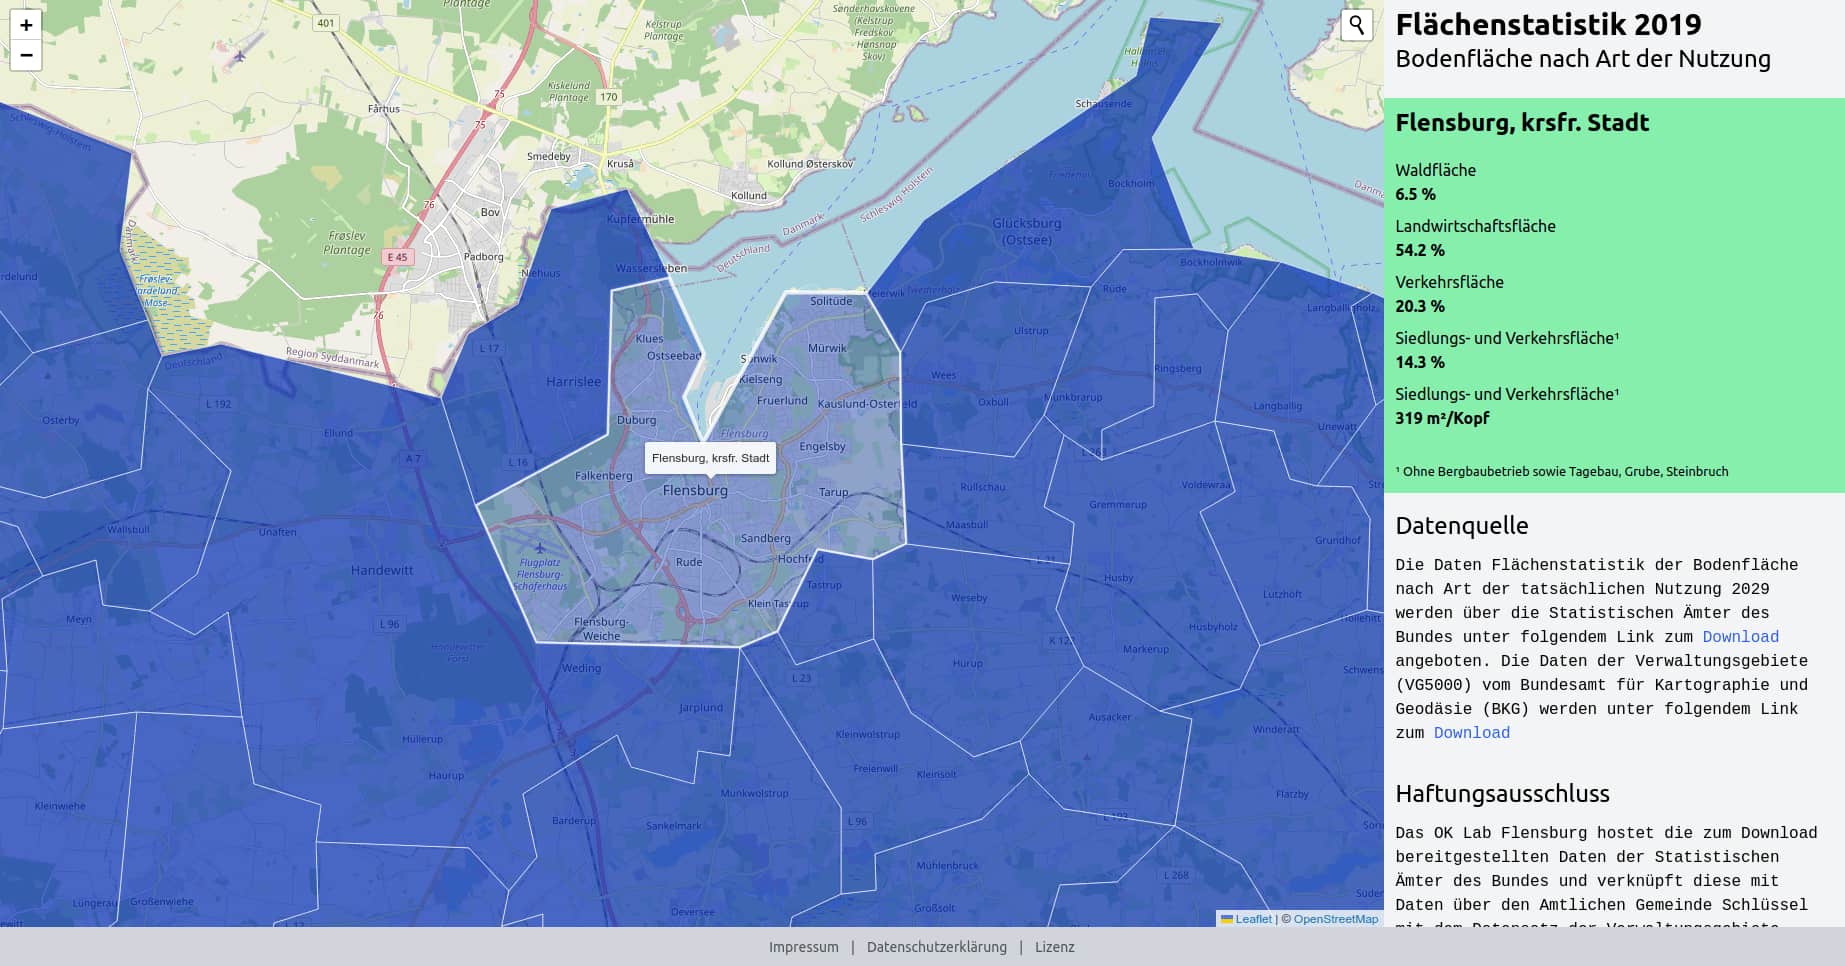1845x966 pixels.
Task: Click the Leaflet attribution link
Action: click(1252, 919)
